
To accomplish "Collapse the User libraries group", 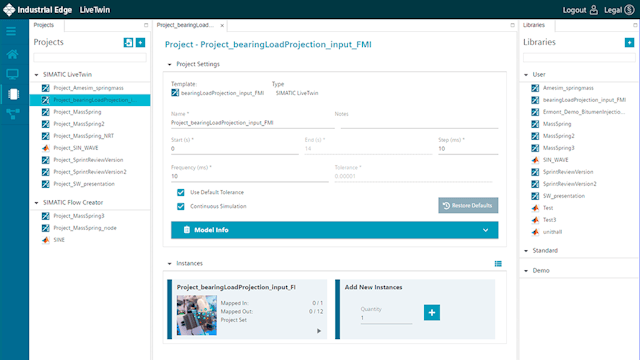I will tap(526, 75).
